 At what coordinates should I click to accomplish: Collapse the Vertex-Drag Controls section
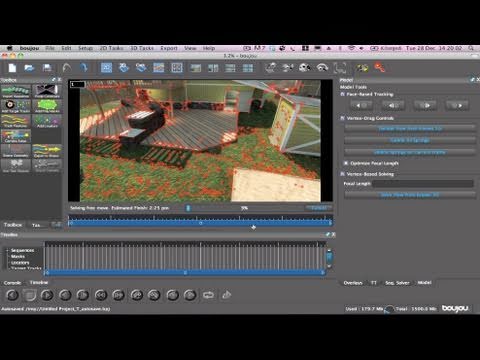(342, 118)
